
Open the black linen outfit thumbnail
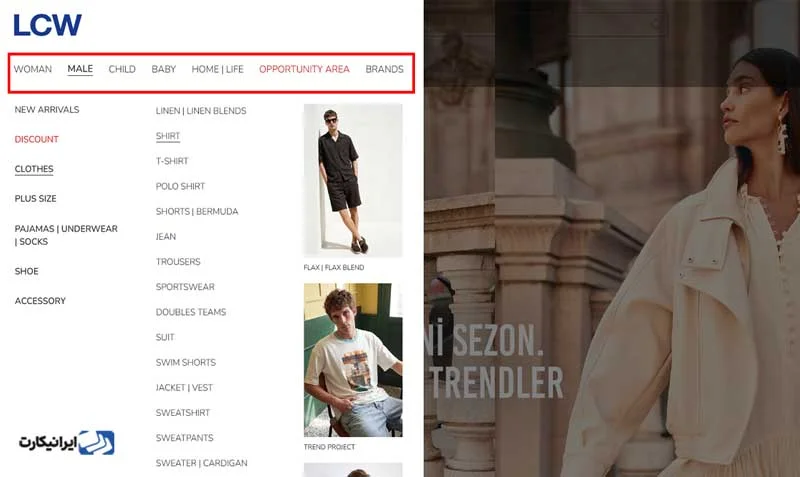click(353, 180)
